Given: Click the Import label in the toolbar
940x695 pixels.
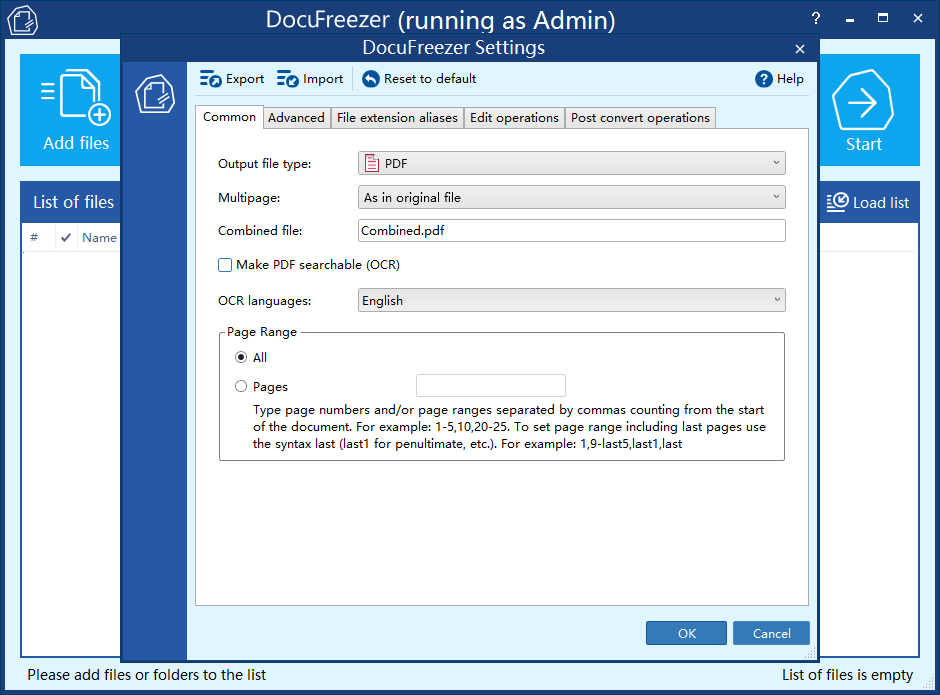Looking at the screenshot, I should (323, 79).
